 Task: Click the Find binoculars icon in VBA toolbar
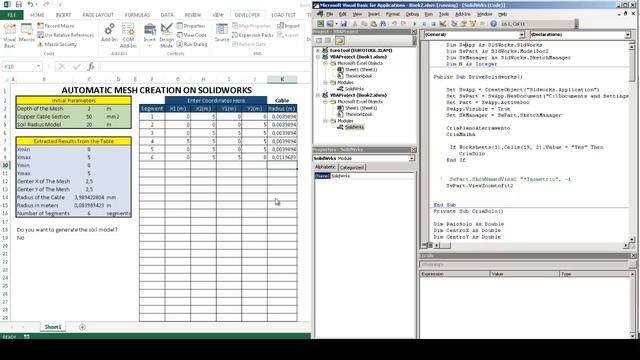[383, 24]
